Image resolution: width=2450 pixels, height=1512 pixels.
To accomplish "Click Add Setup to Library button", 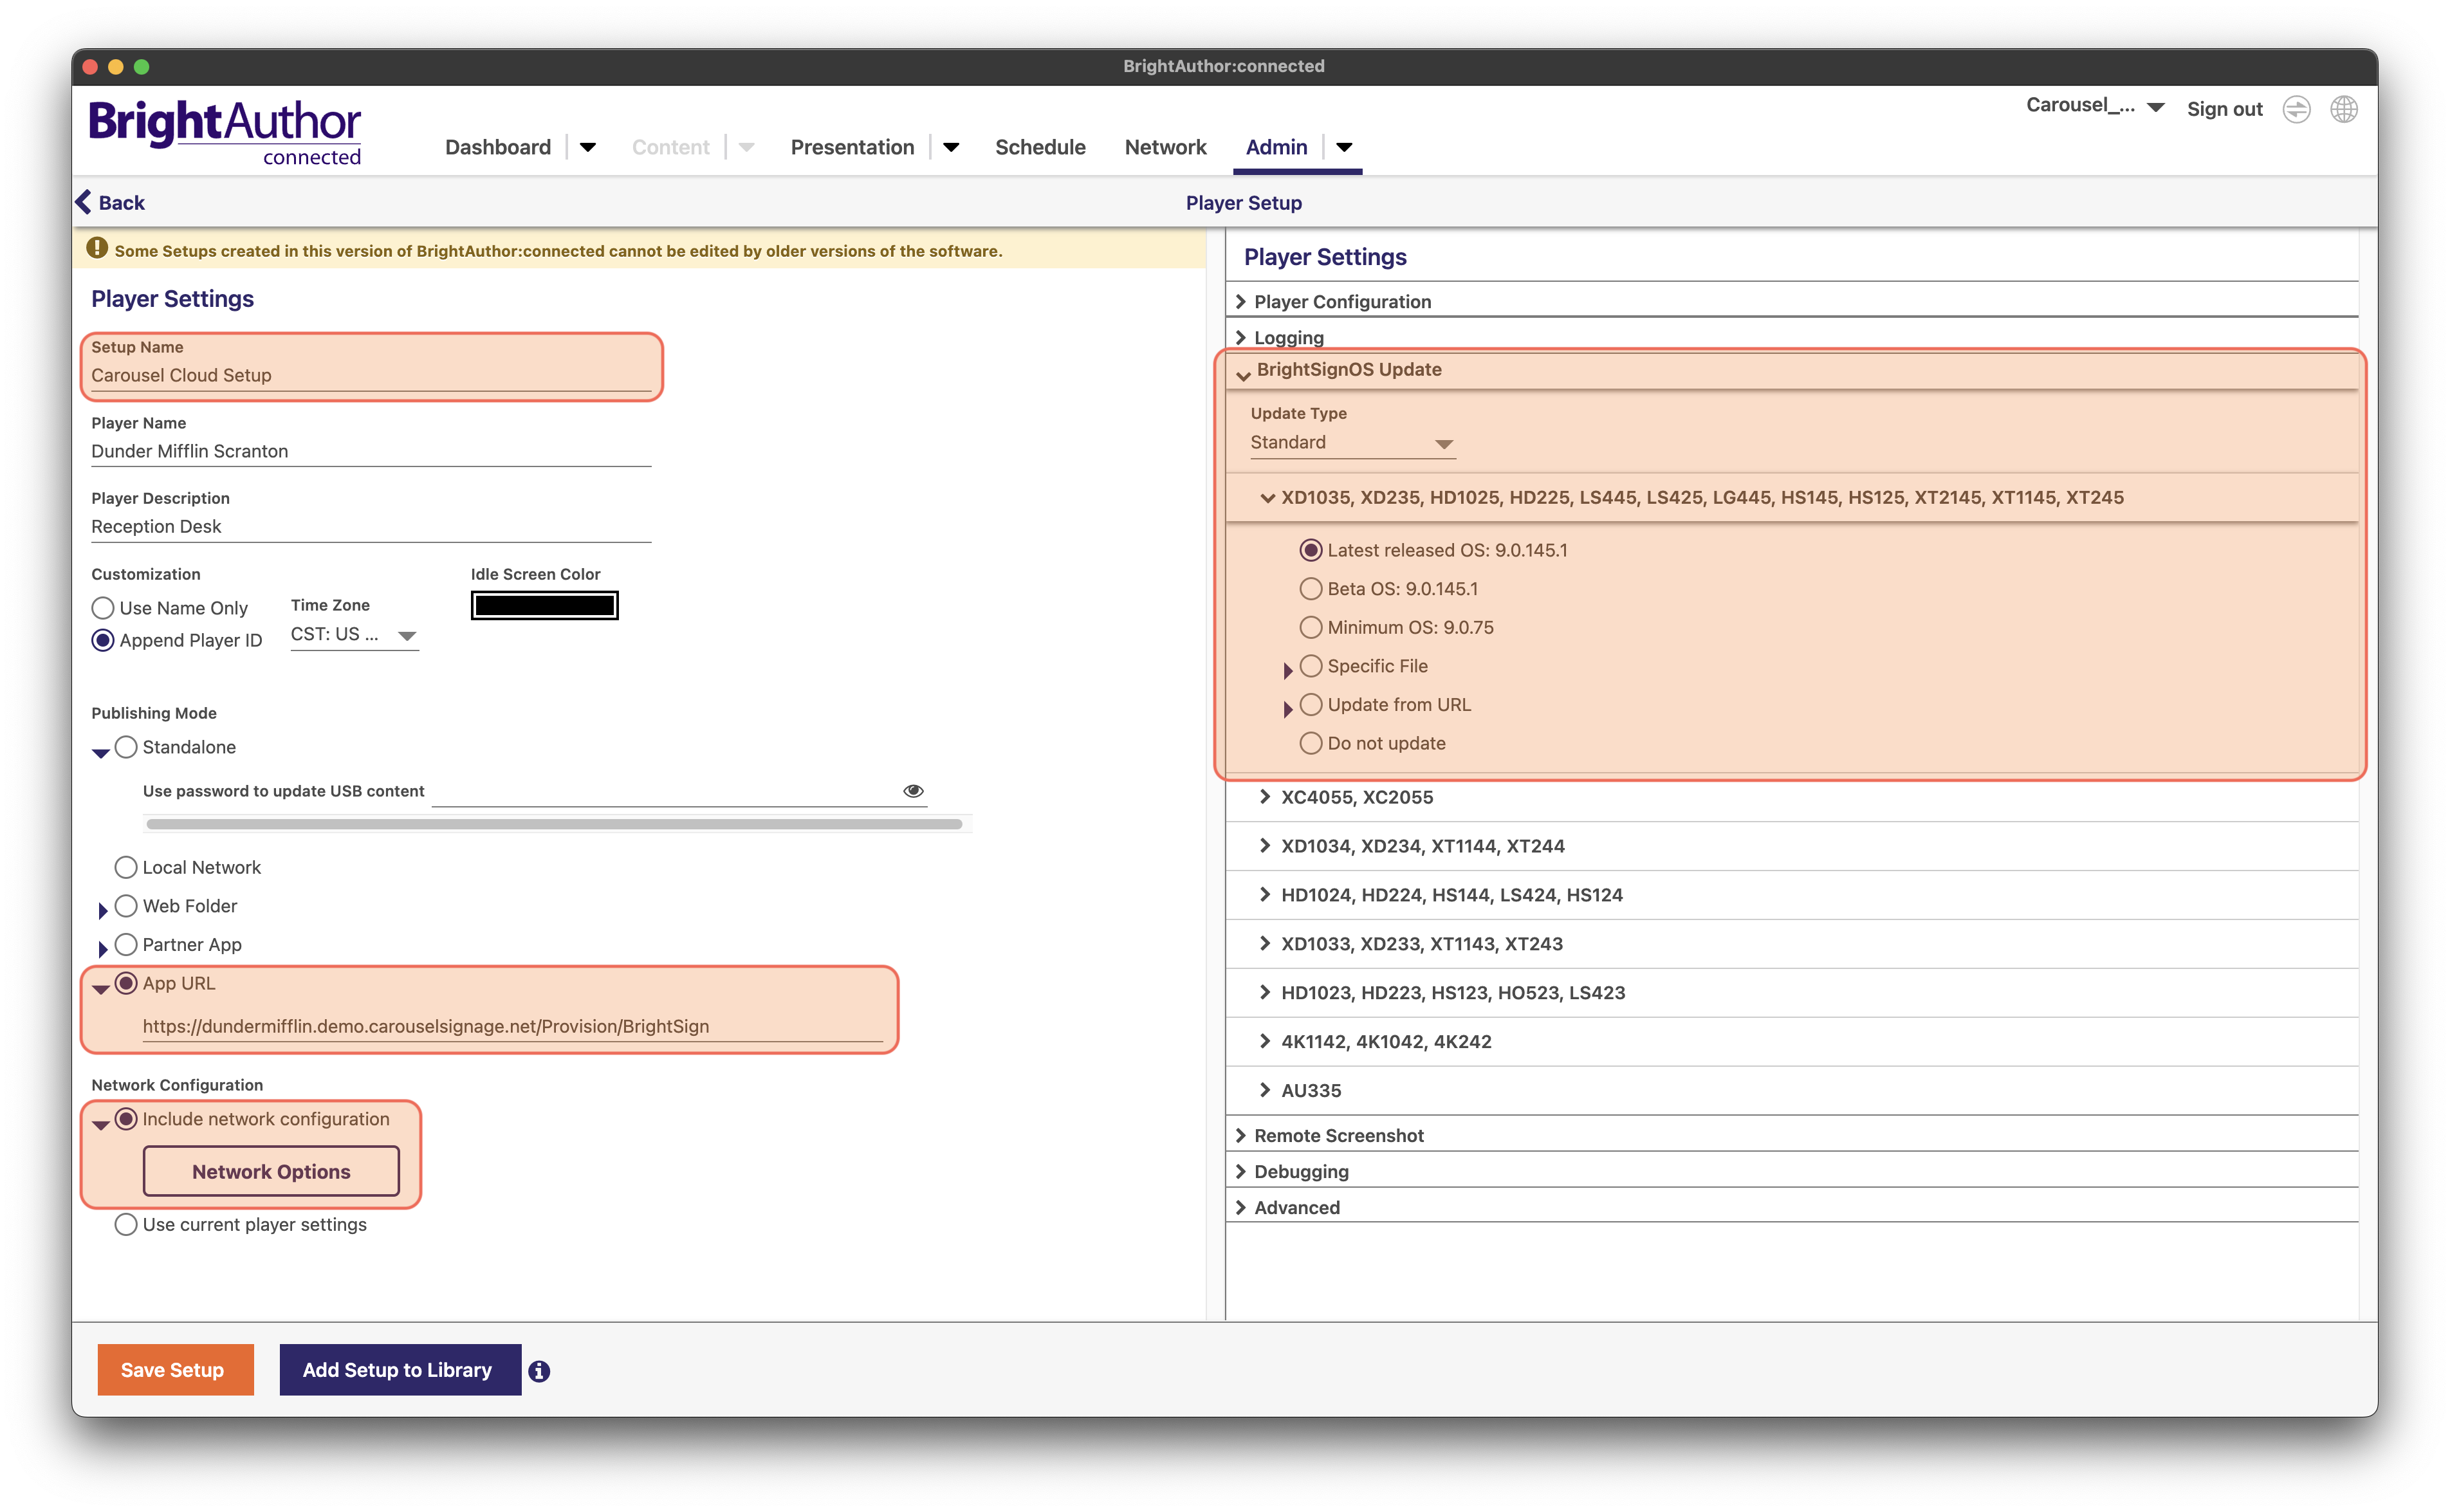I will pos(400,1370).
